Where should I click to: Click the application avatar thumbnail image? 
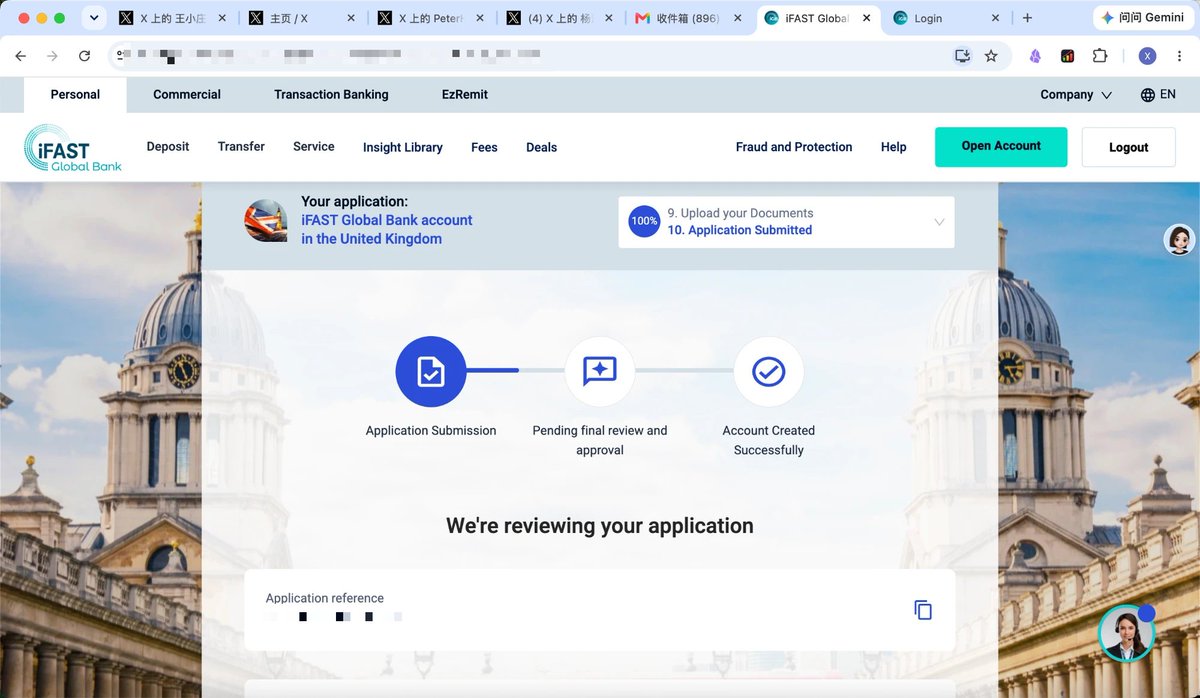(266, 220)
